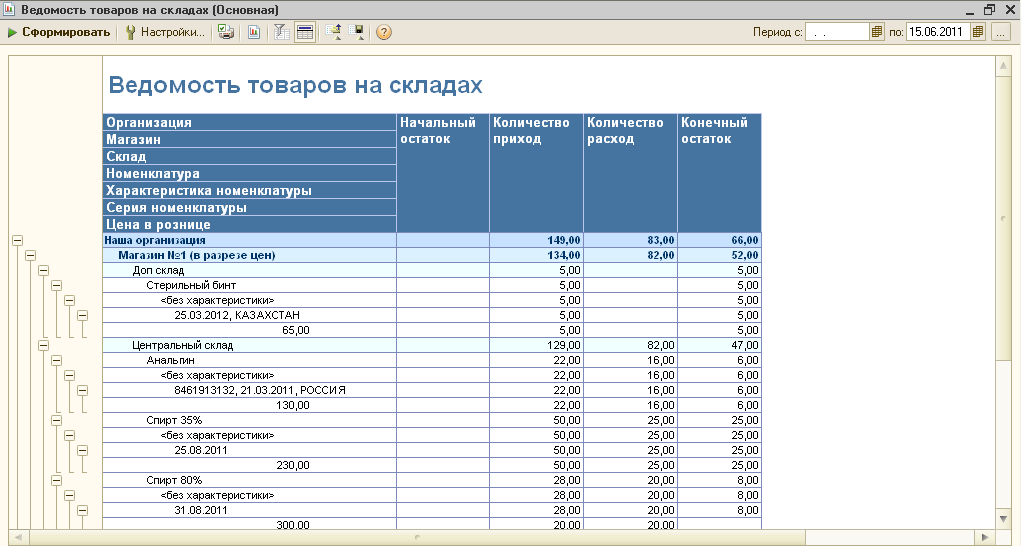Click the chart diagram document icon
1021x546 pixels.
pos(254,32)
